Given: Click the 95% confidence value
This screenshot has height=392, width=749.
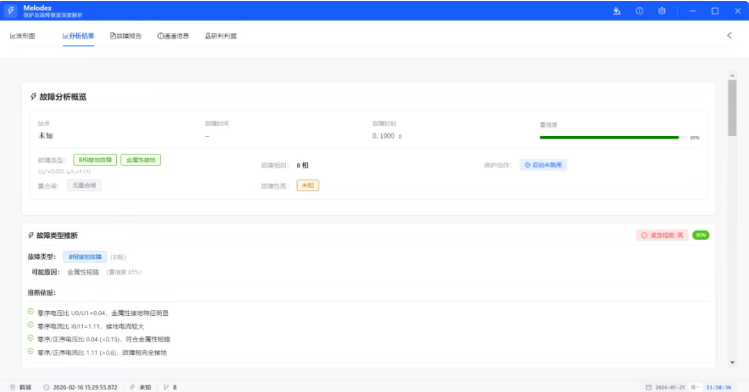Looking at the screenshot, I should (695, 138).
